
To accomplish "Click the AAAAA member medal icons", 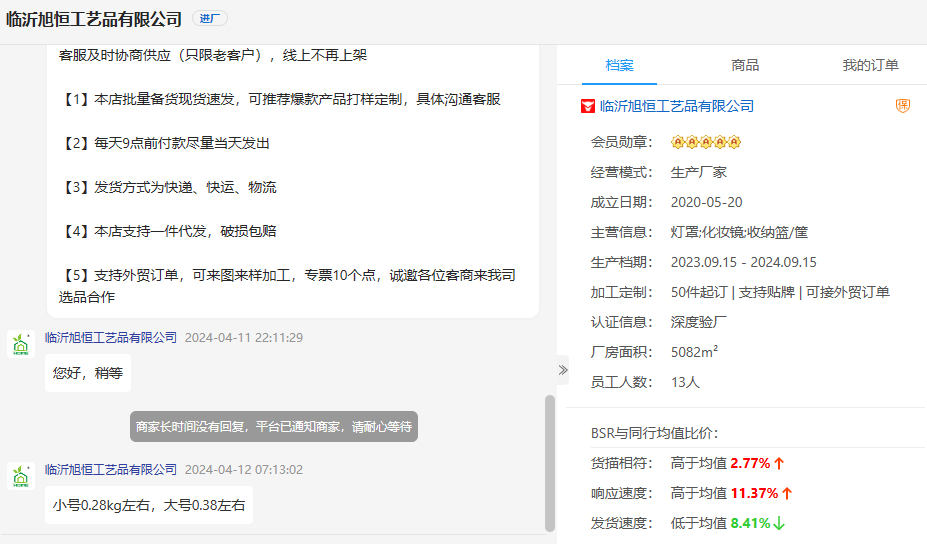I will click(x=705, y=143).
